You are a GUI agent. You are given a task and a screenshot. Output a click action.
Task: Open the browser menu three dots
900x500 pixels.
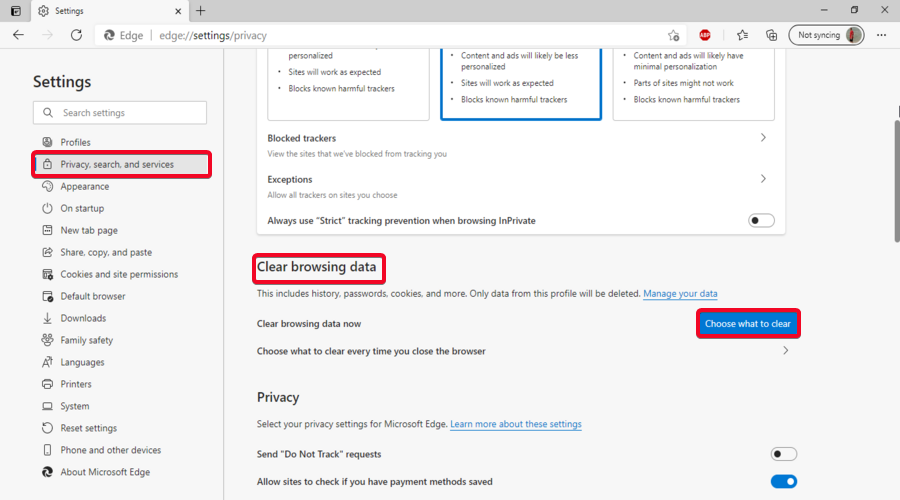tap(882, 35)
